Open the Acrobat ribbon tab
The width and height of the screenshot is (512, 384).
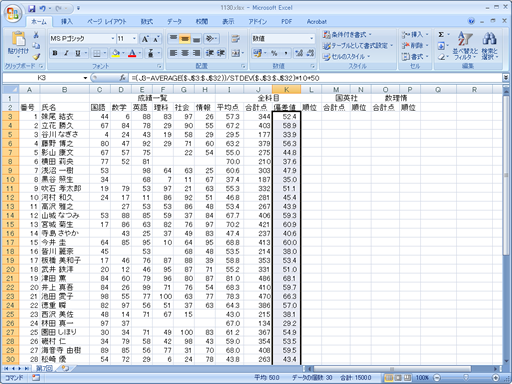(x=317, y=22)
